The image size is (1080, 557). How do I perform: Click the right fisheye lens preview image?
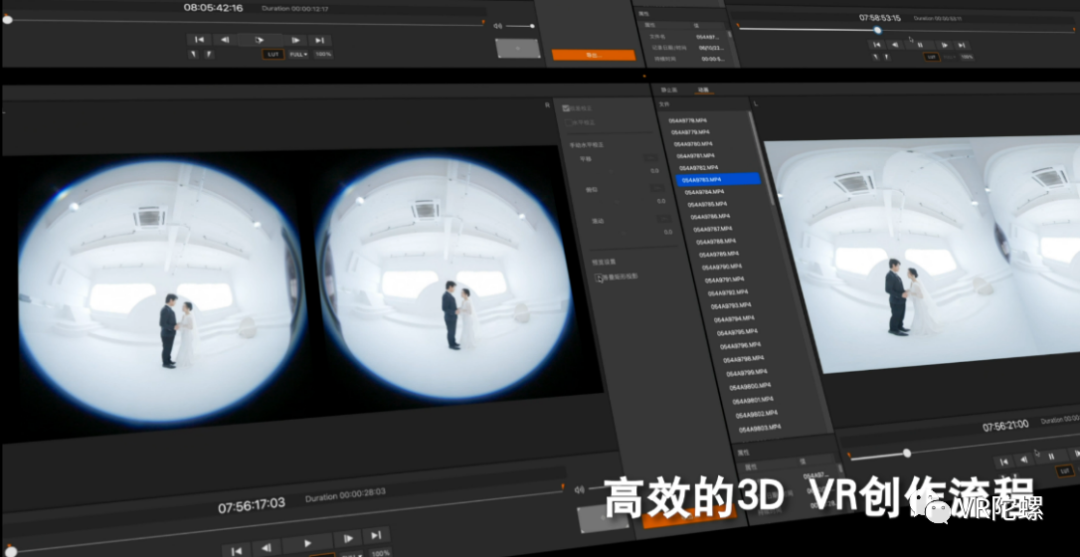(x=444, y=278)
